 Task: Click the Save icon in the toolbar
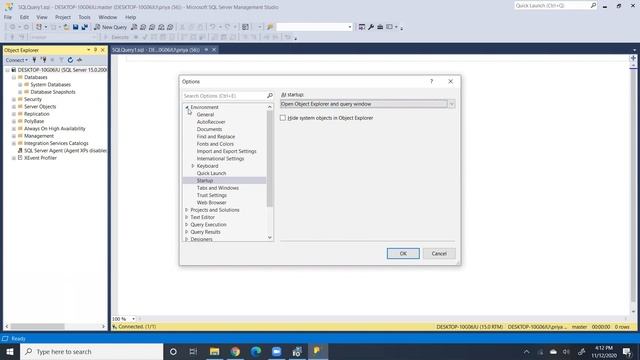[76, 27]
